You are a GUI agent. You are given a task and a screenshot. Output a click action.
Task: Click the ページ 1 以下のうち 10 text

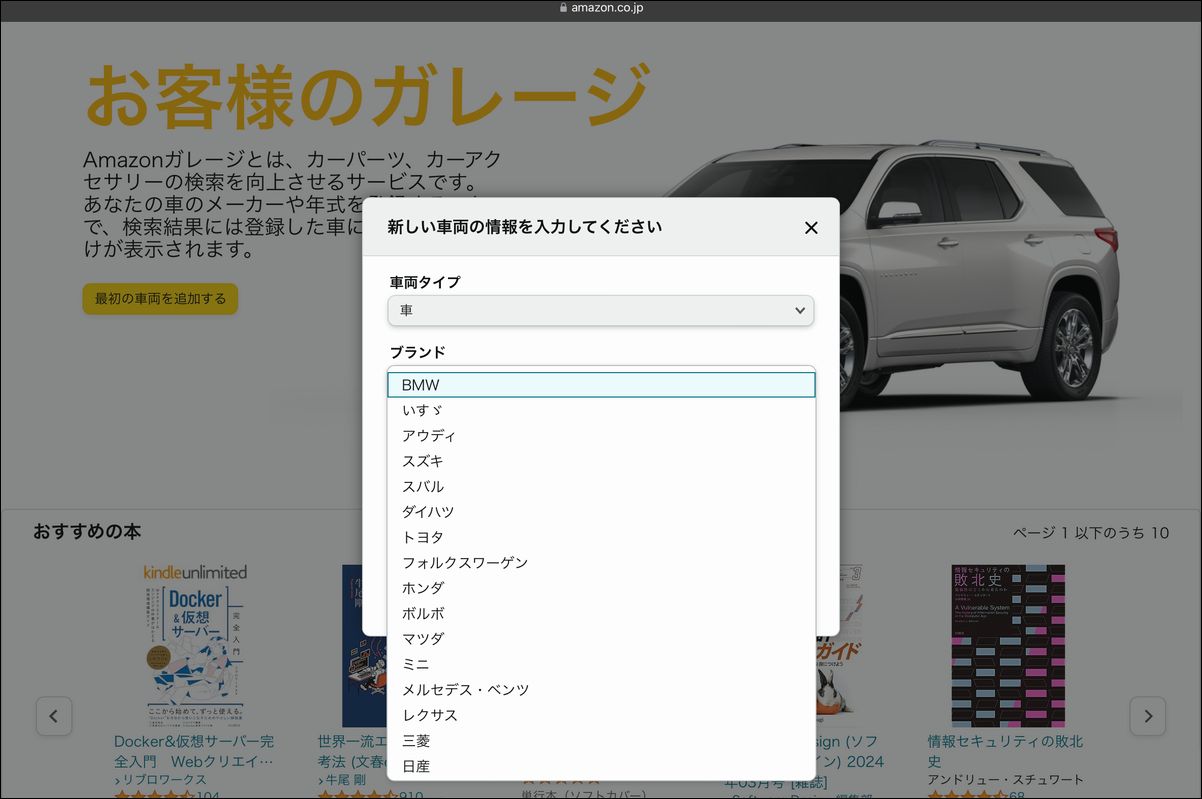click(1091, 533)
